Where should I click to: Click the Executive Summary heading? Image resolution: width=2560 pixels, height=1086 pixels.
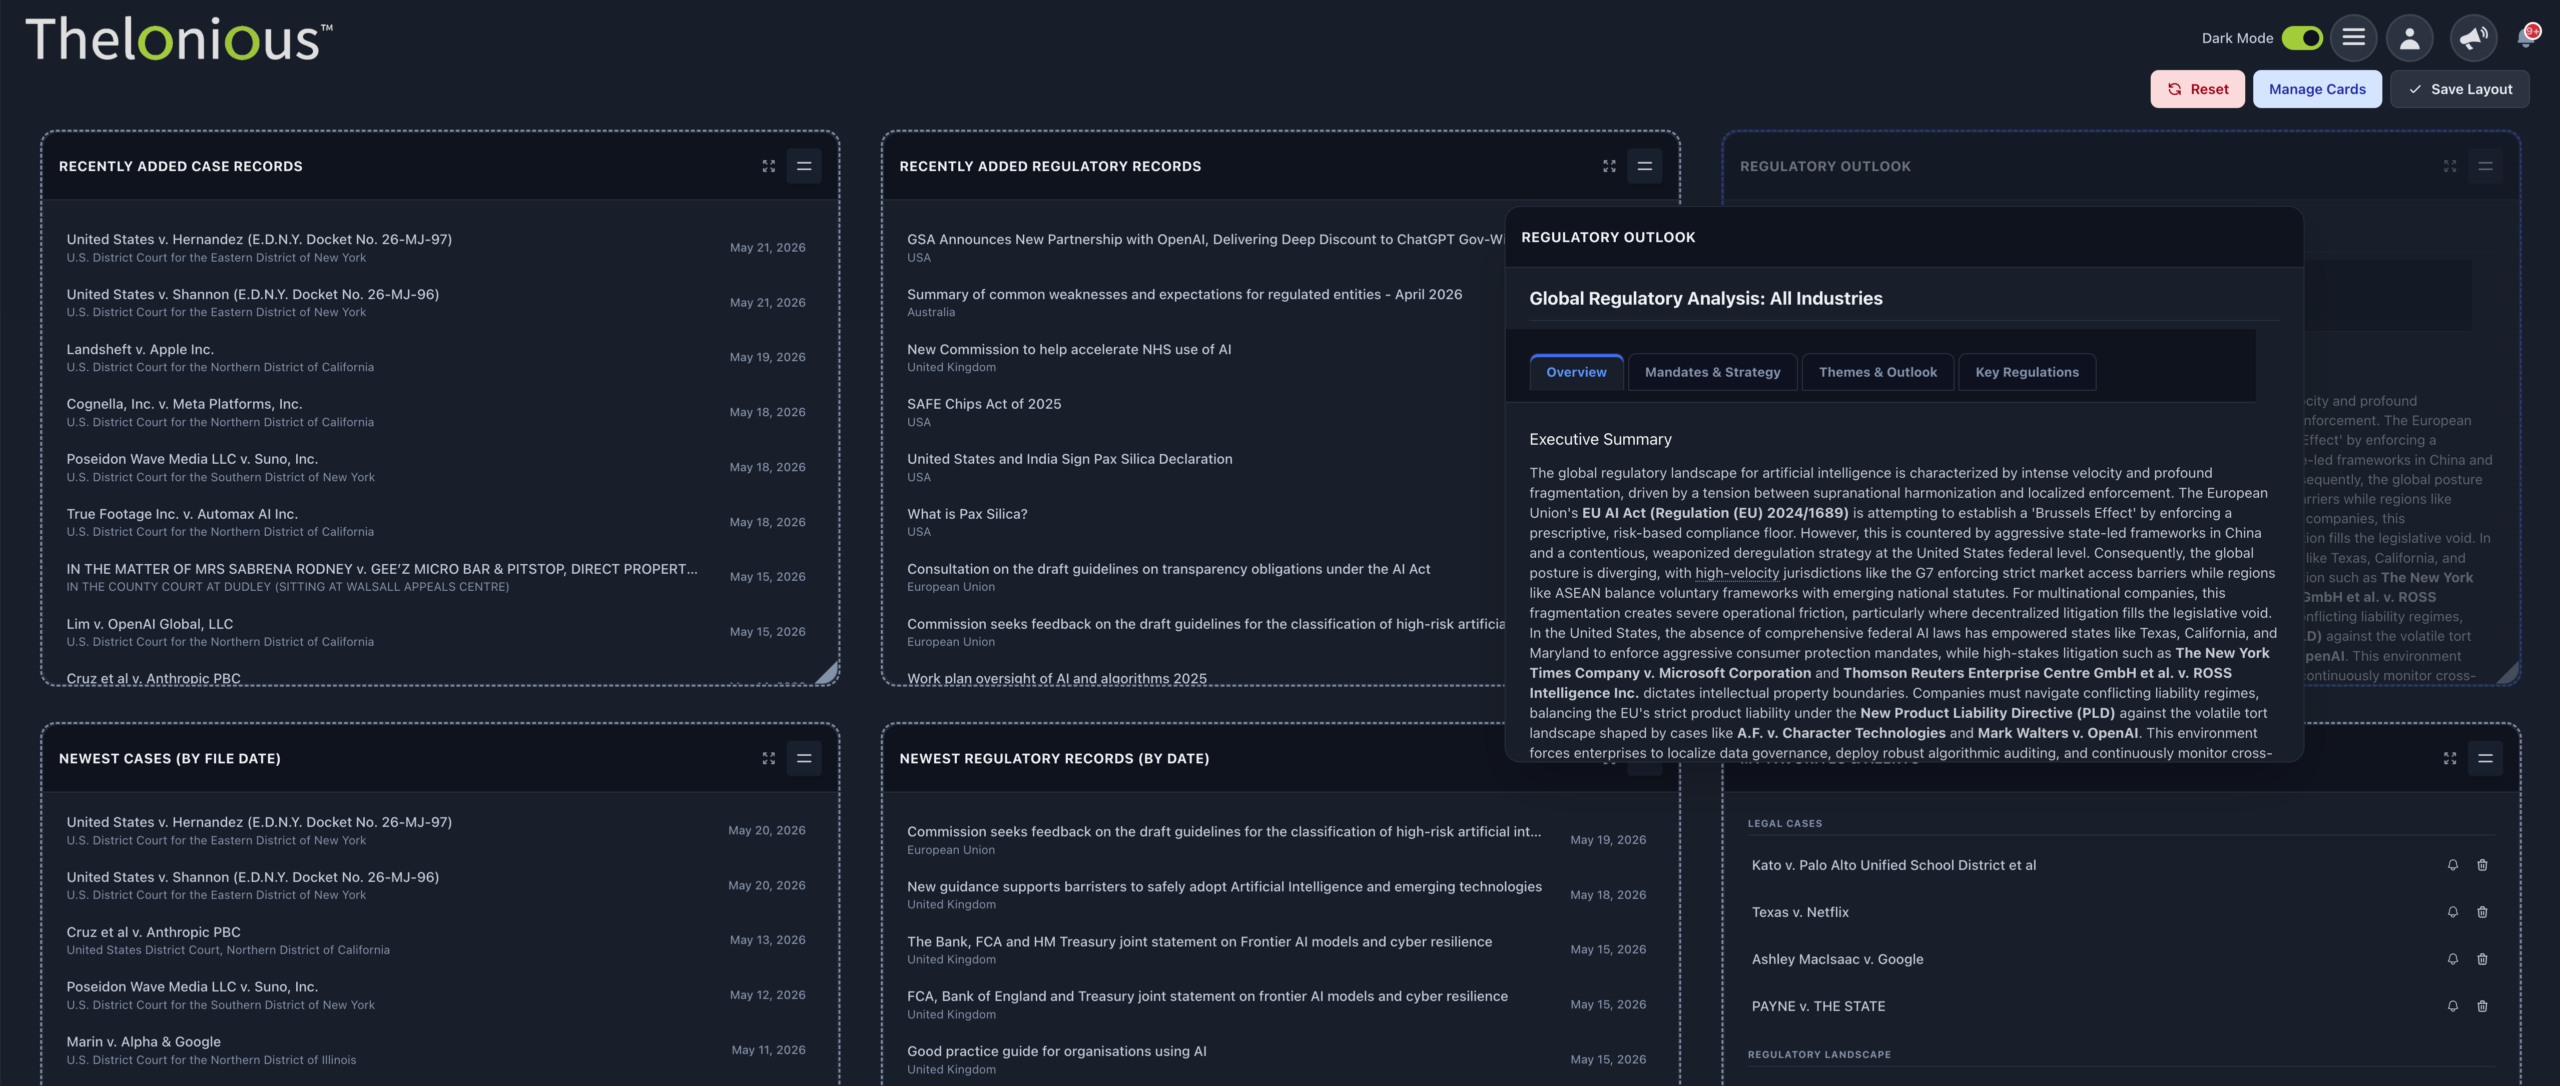pos(1600,439)
